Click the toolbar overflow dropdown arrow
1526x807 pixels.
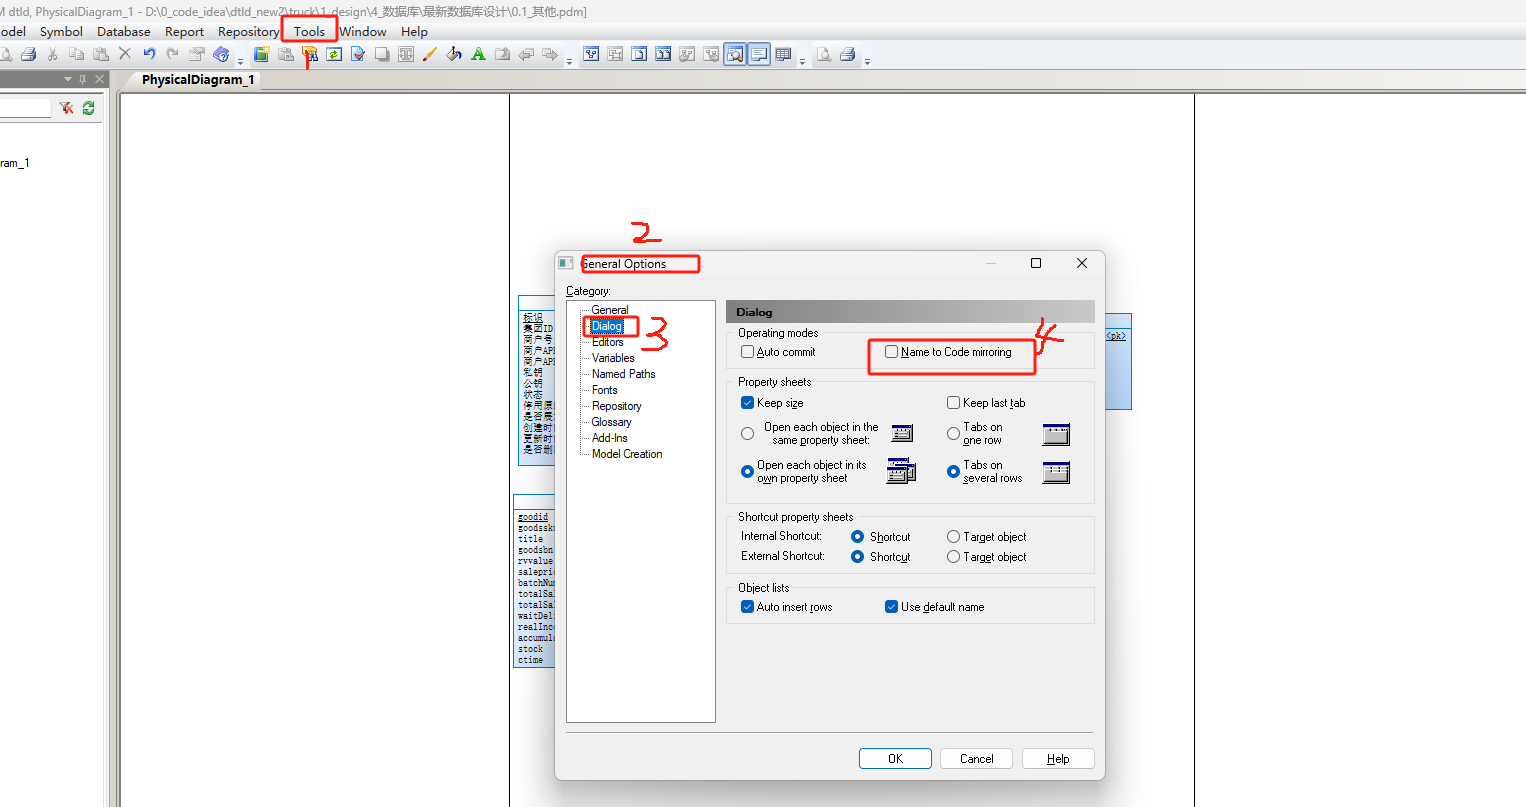pos(240,62)
